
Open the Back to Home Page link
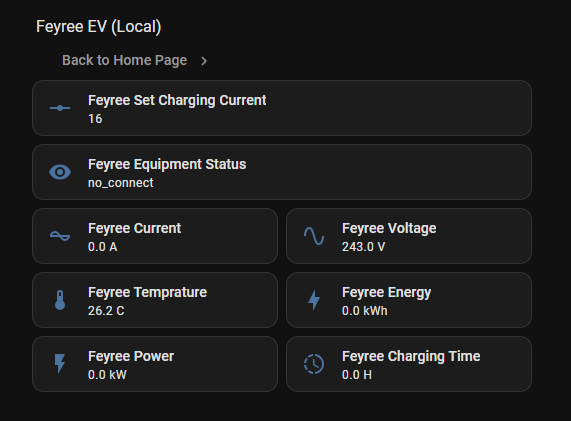pos(125,60)
